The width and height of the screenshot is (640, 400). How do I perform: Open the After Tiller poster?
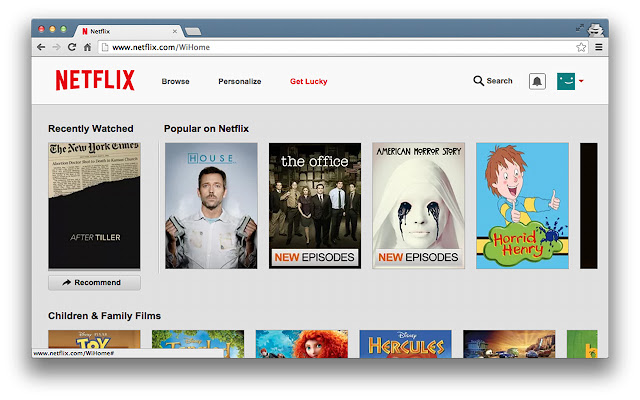tap(94, 205)
